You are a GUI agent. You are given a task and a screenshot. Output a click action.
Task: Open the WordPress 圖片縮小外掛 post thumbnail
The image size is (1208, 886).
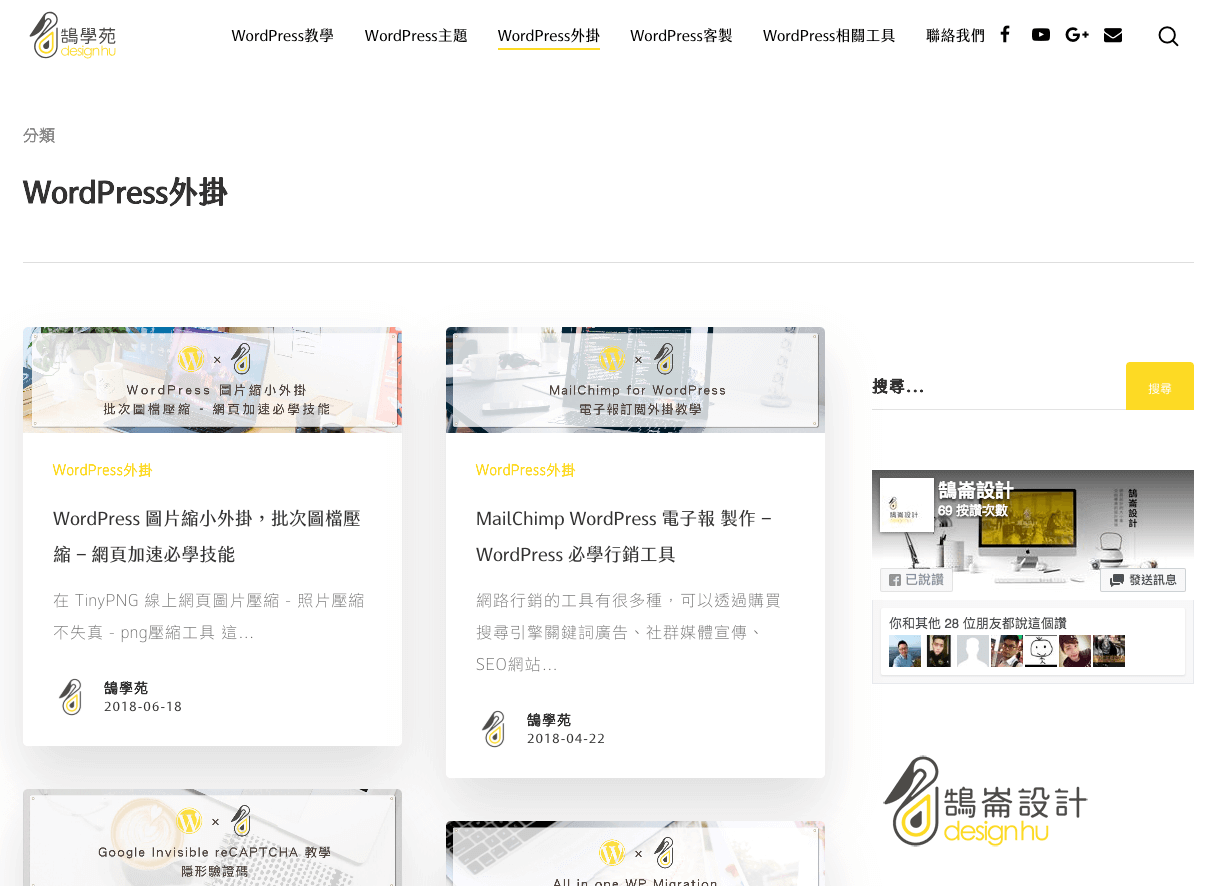(x=212, y=380)
